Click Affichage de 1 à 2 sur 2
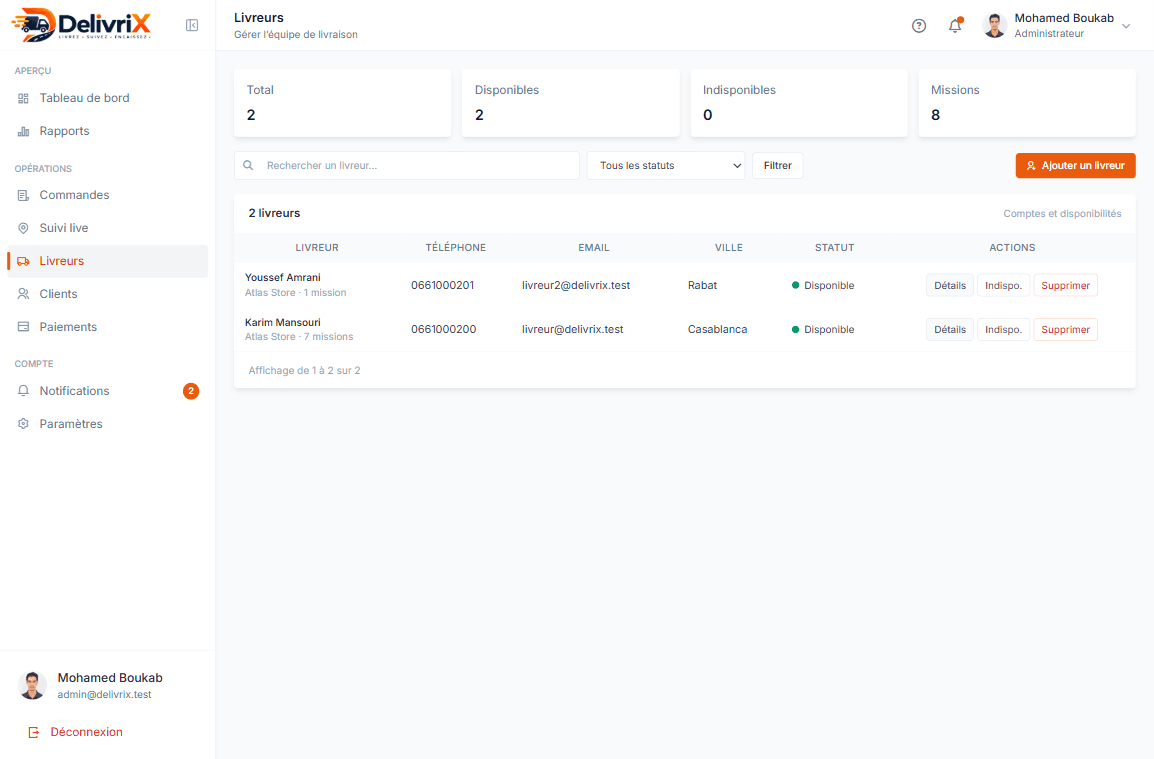This screenshot has width=1154, height=759. (304, 370)
